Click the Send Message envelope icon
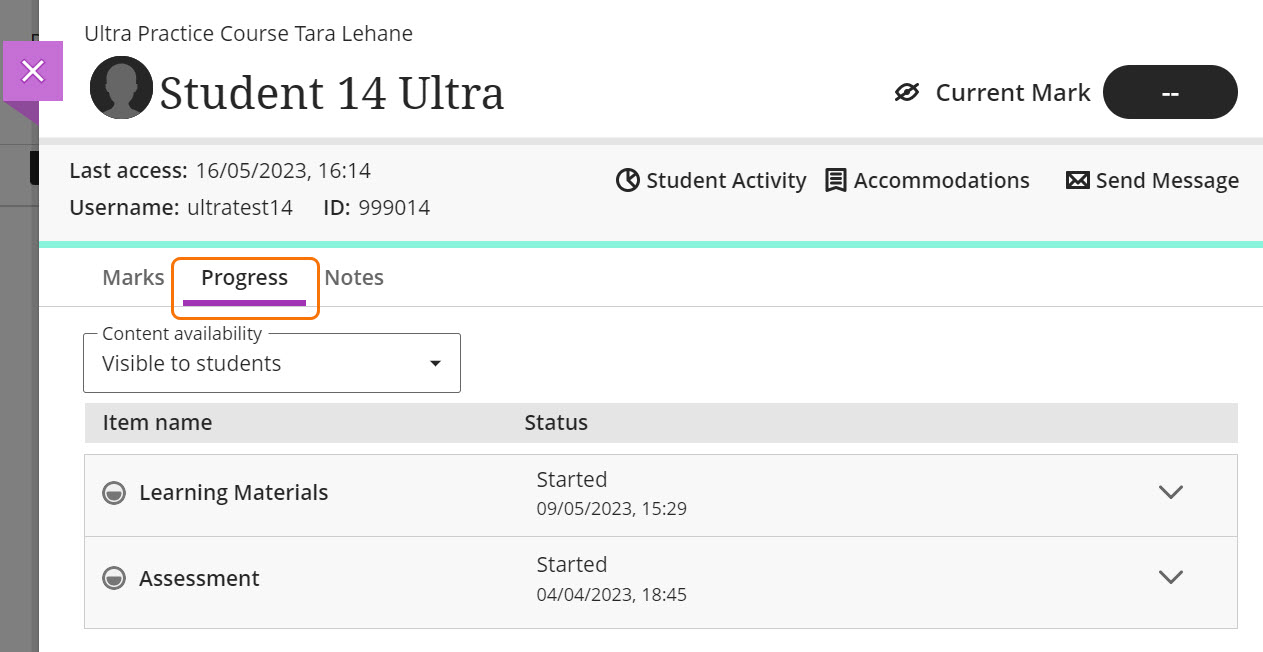The image size is (1263, 652). pyautogui.click(x=1077, y=180)
